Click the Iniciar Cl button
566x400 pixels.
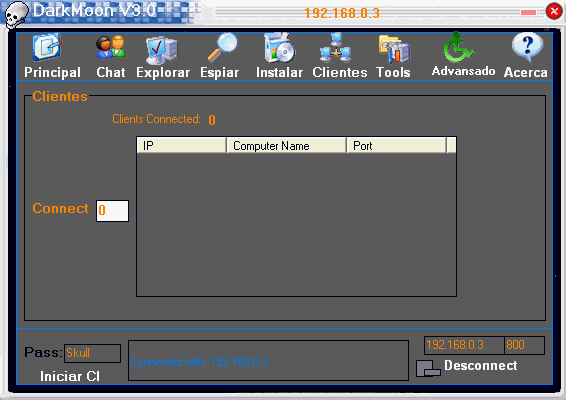click(x=70, y=376)
